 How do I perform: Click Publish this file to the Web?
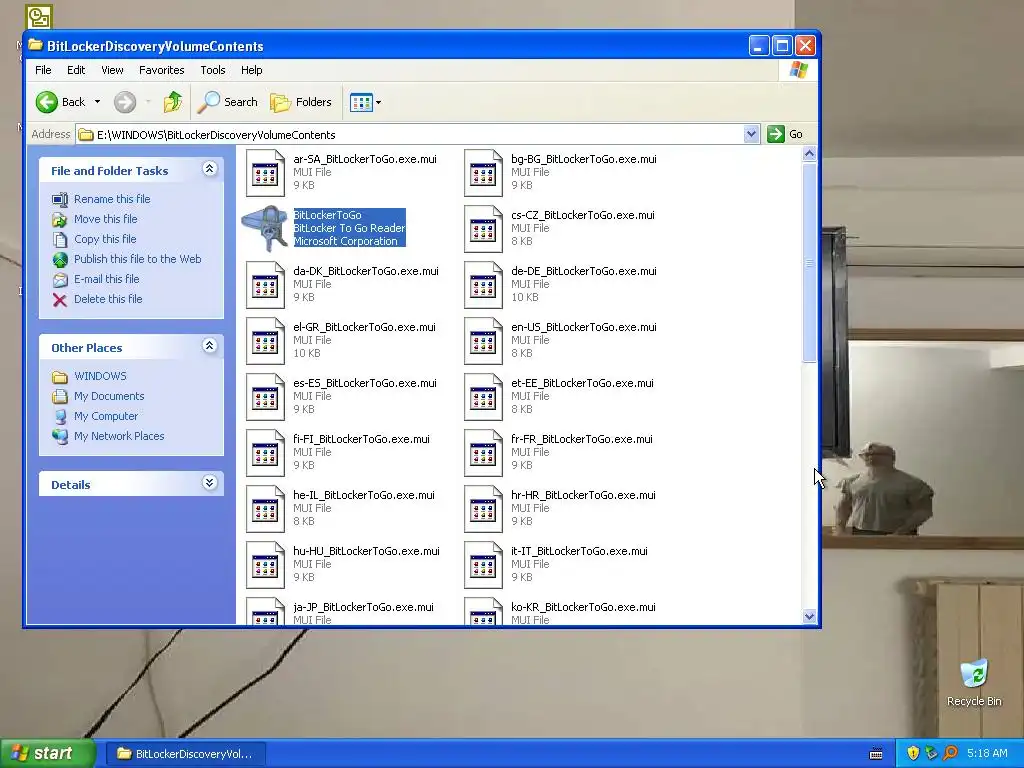point(137,259)
